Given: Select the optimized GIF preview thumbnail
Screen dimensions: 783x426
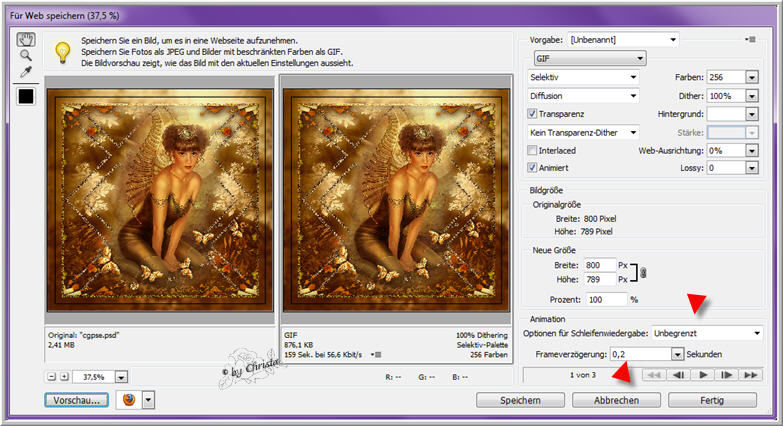Looking at the screenshot, I should (396, 200).
